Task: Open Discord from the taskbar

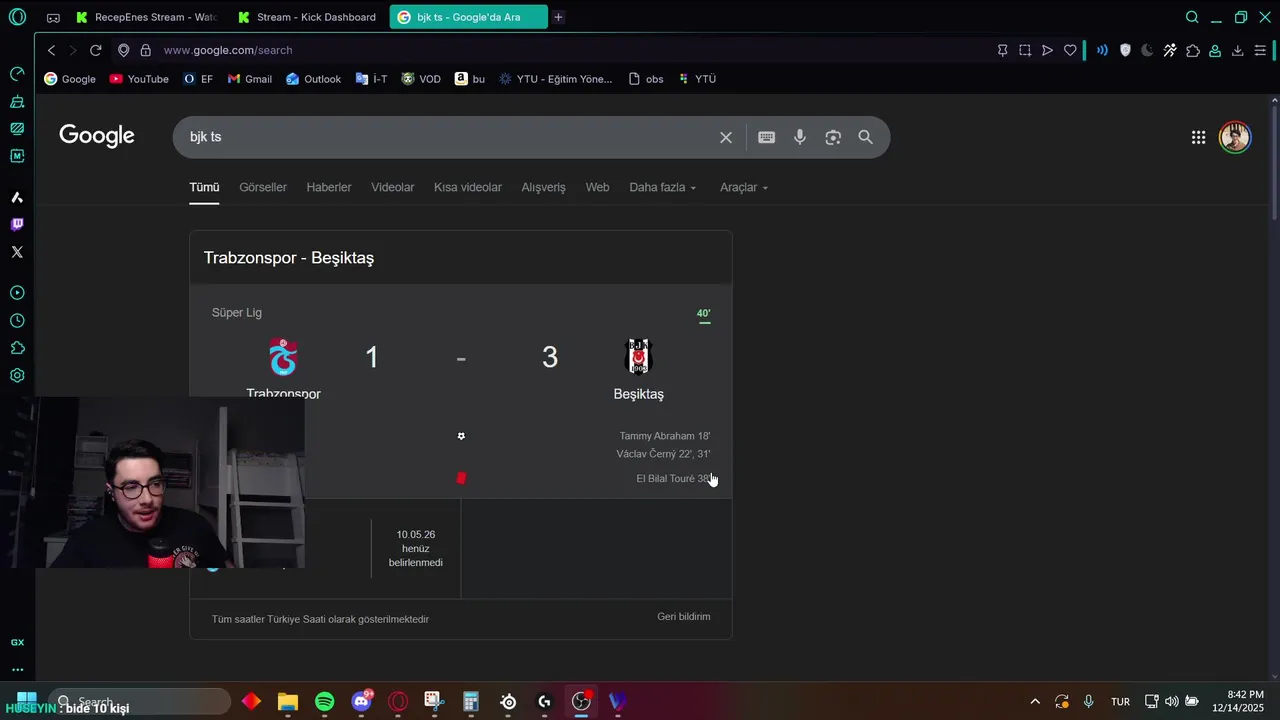Action: 362,702
